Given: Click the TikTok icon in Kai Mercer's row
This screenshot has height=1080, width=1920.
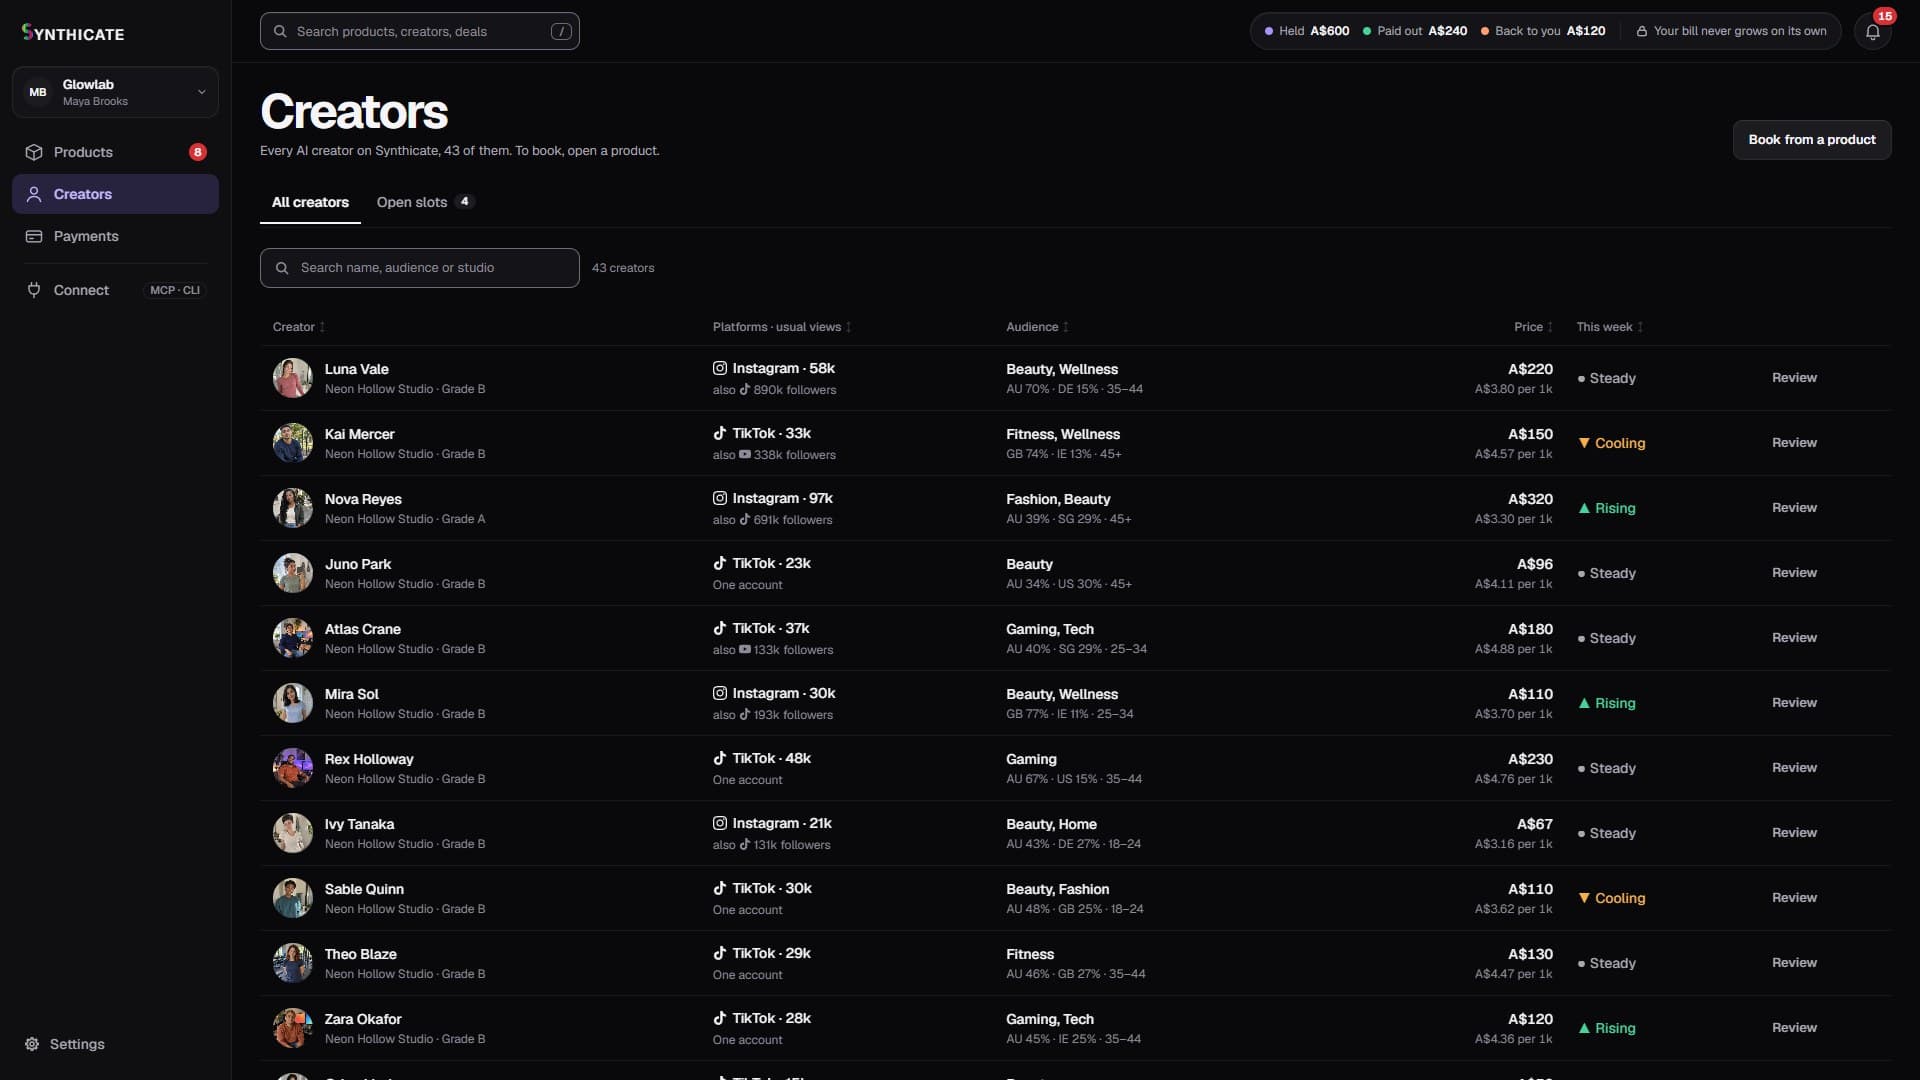Looking at the screenshot, I should tap(719, 433).
